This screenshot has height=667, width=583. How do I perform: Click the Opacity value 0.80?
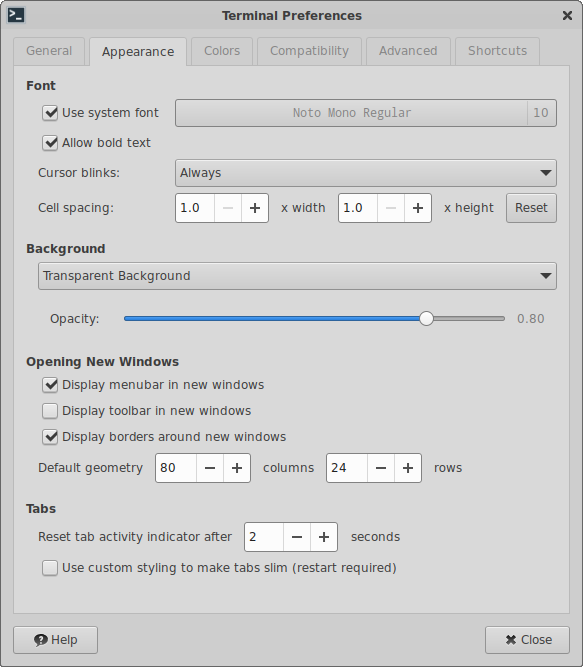tap(530, 319)
